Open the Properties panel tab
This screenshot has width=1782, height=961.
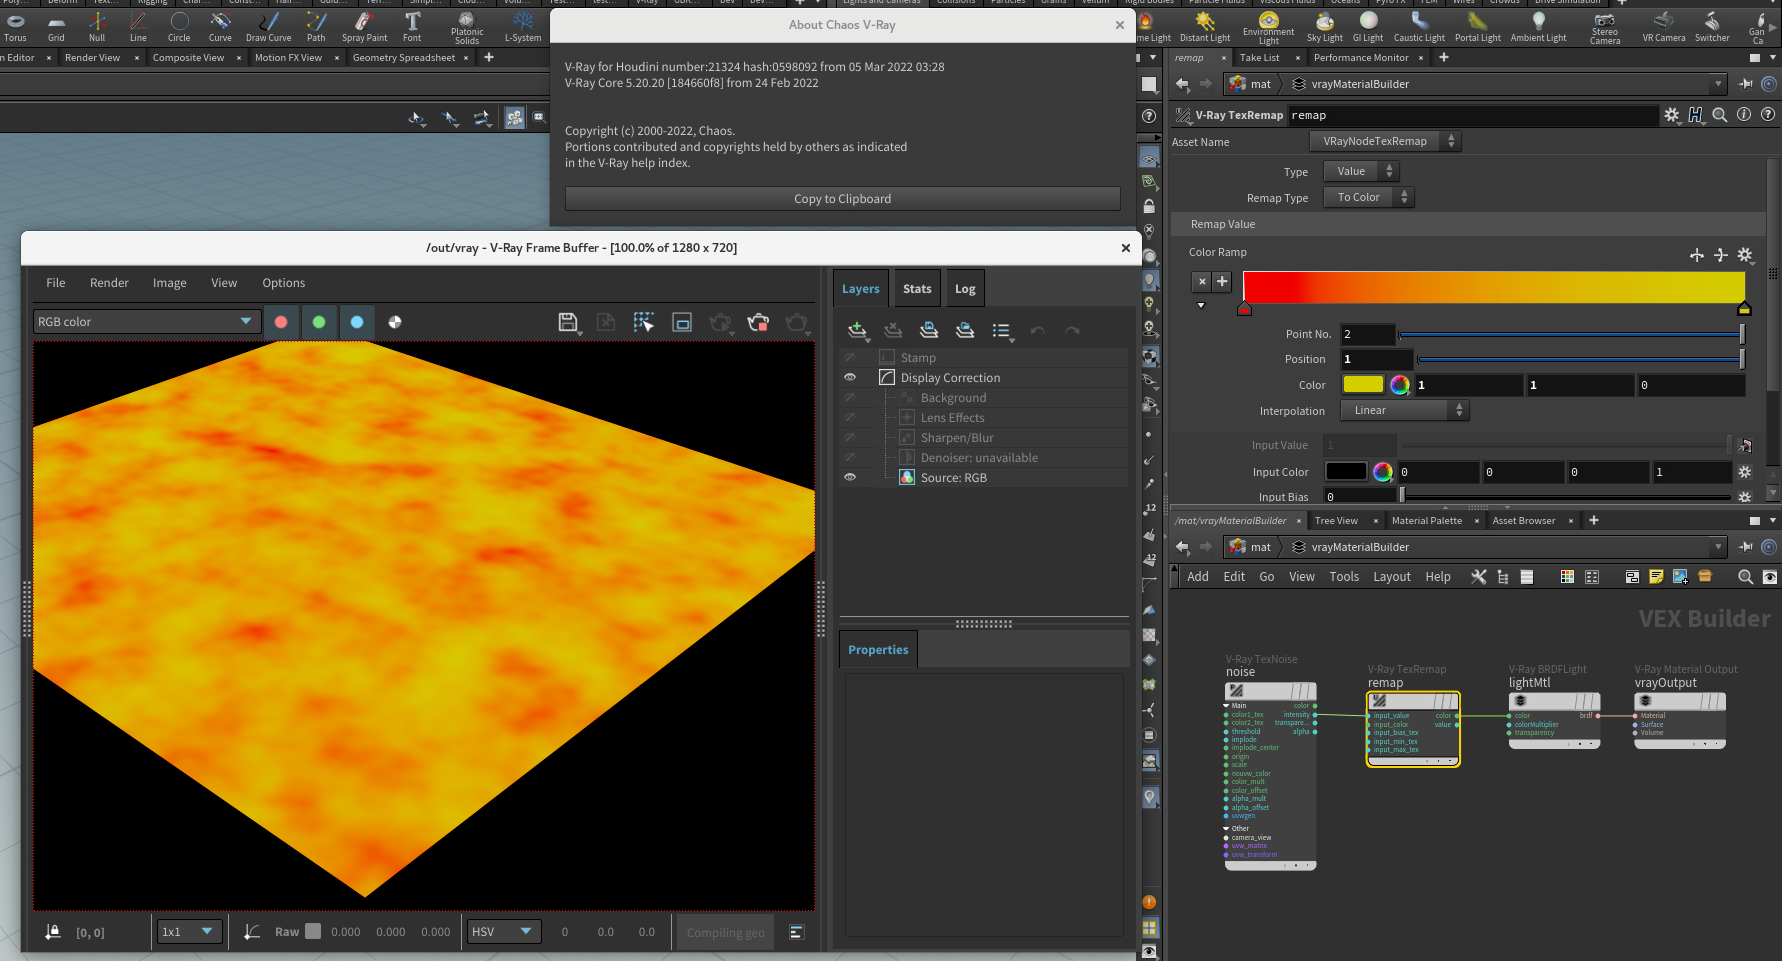point(878,650)
